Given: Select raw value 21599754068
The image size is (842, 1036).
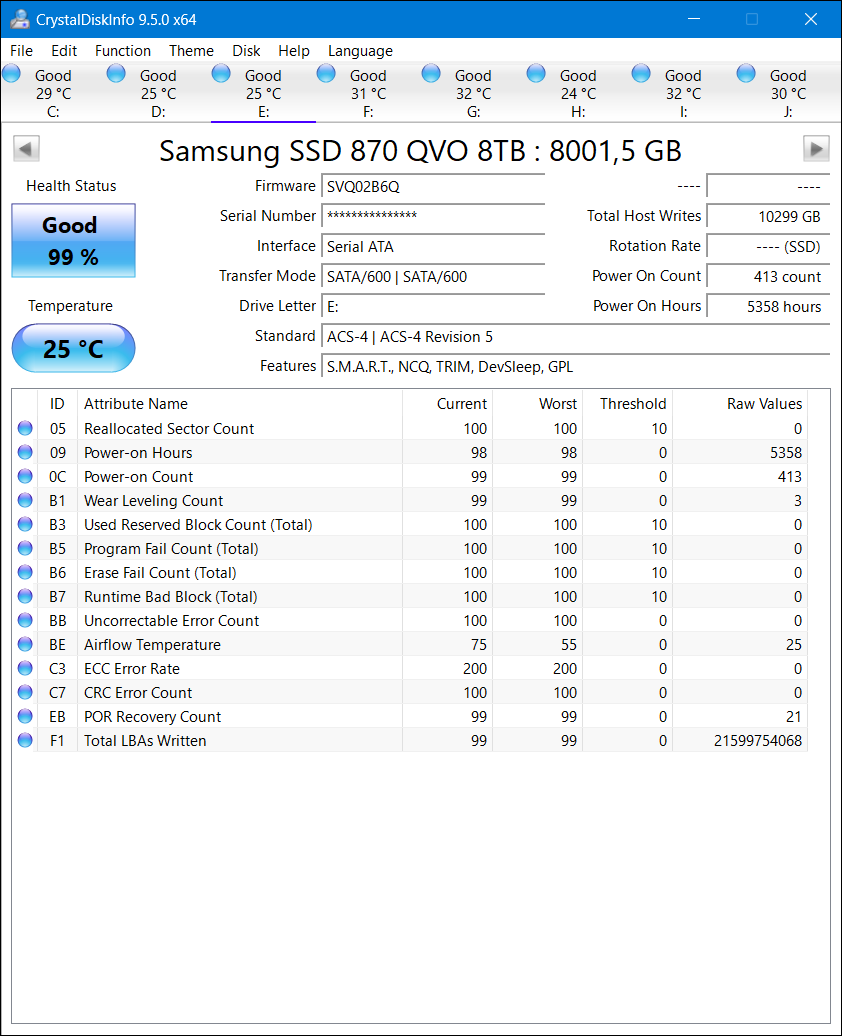Looking at the screenshot, I should pos(757,741).
